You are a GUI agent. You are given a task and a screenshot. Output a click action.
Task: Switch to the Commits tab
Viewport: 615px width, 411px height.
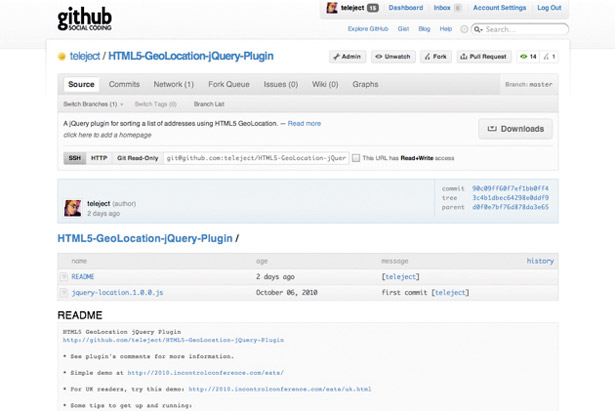point(124,84)
